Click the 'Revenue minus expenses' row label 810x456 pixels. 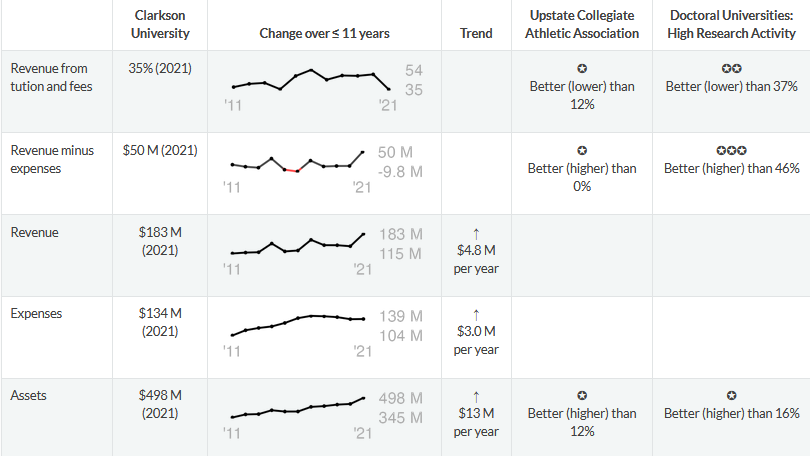[52, 159]
